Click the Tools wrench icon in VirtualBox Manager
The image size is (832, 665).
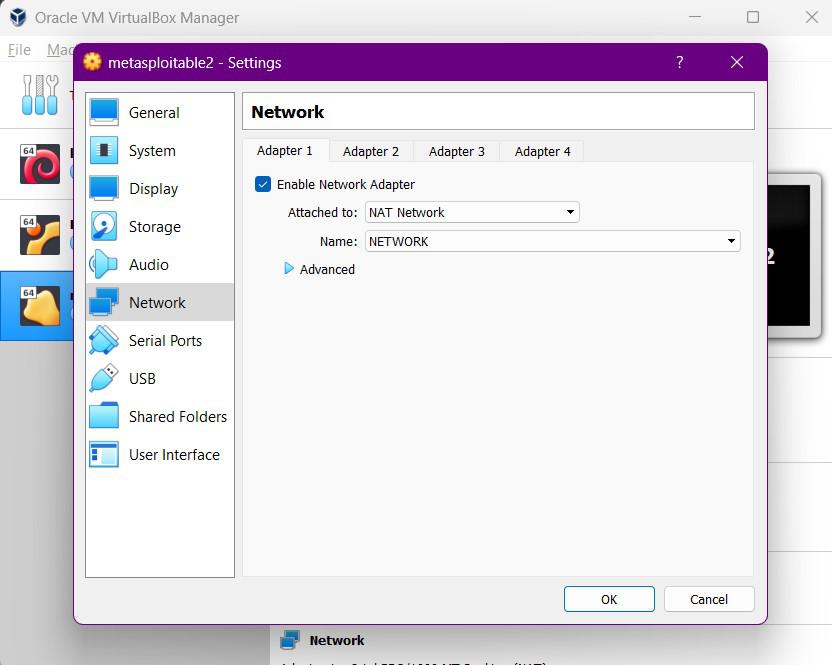tap(40, 94)
